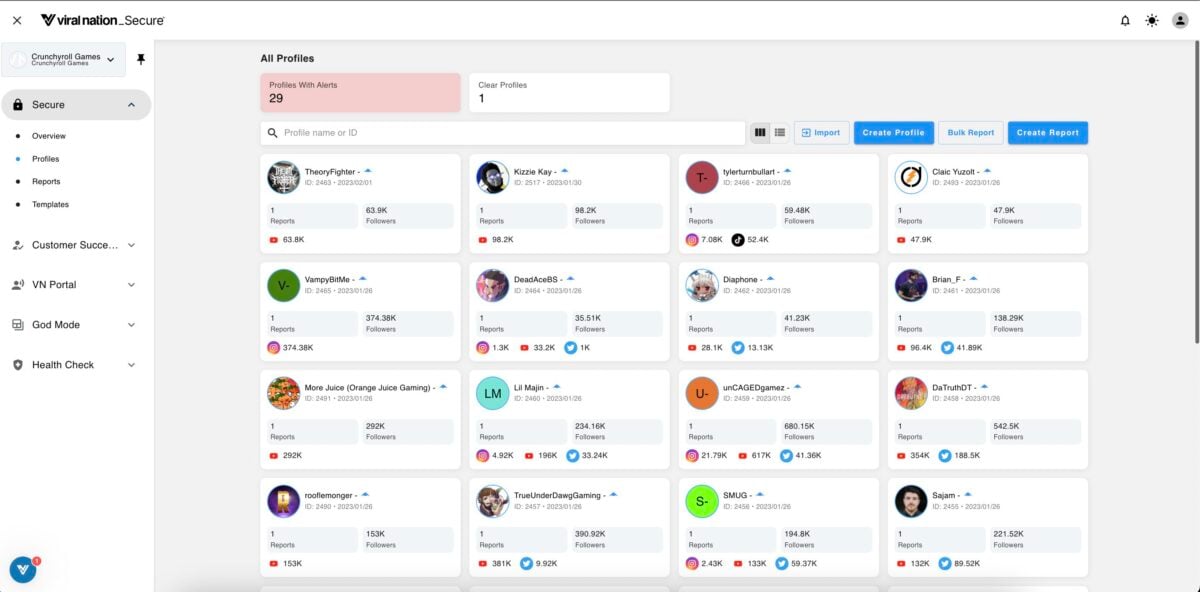The width and height of the screenshot is (1200, 592).
Task: Switch to list view layout
Action: 779,131
